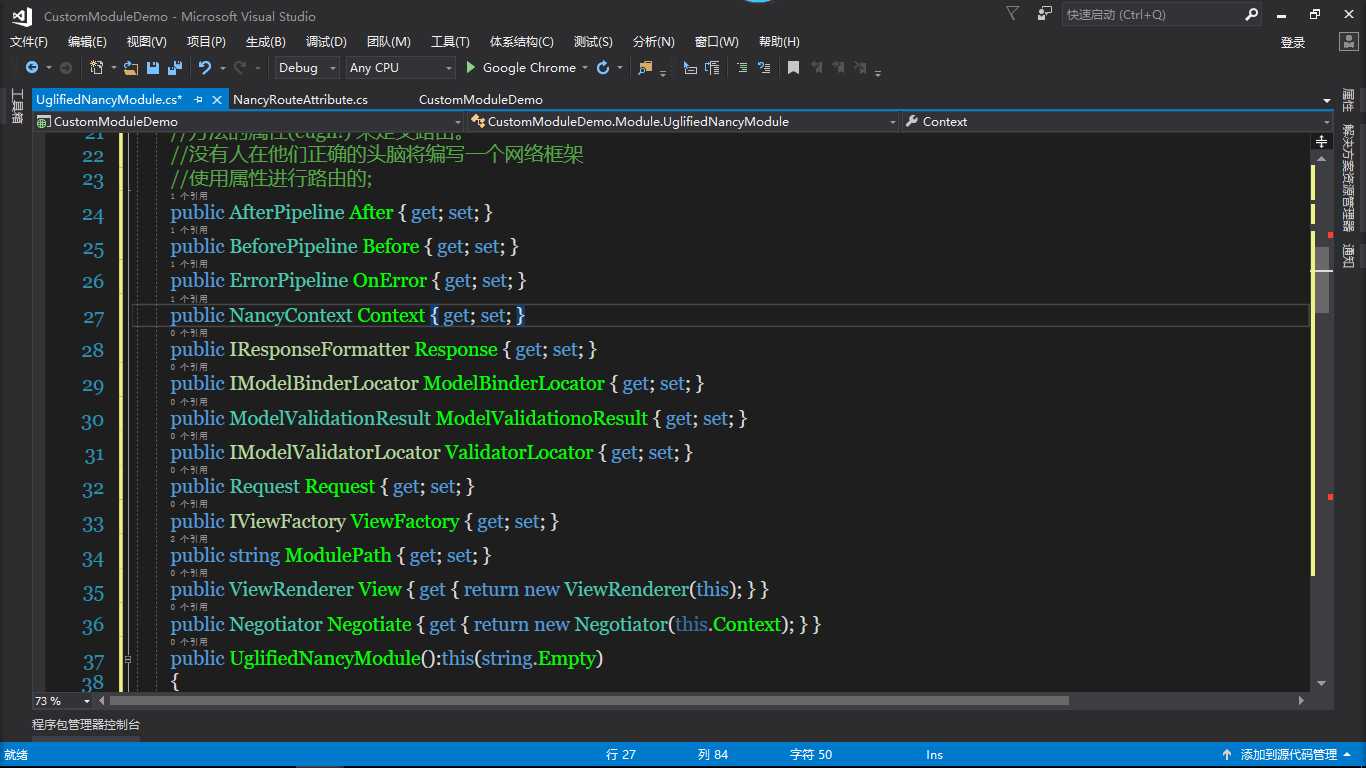Open the 编辑(E) menu
Image resolution: width=1366 pixels, height=768 pixels.
click(x=87, y=42)
